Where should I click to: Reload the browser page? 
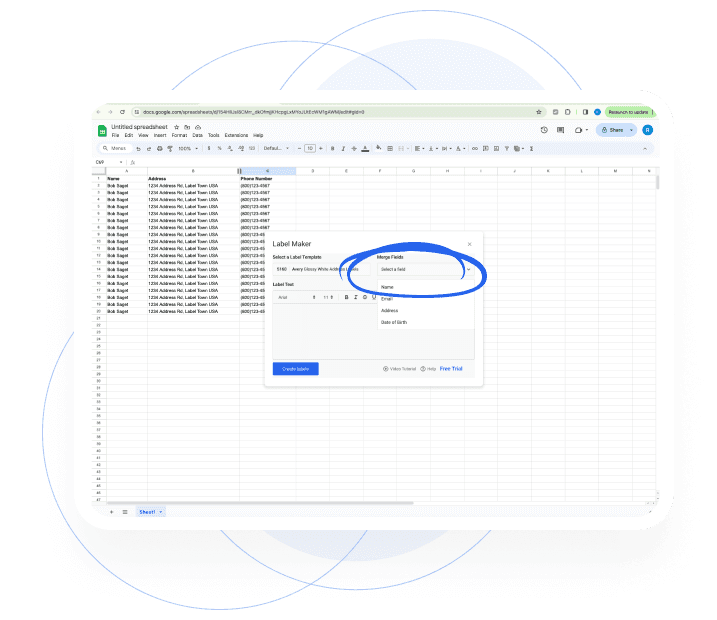click(x=123, y=112)
